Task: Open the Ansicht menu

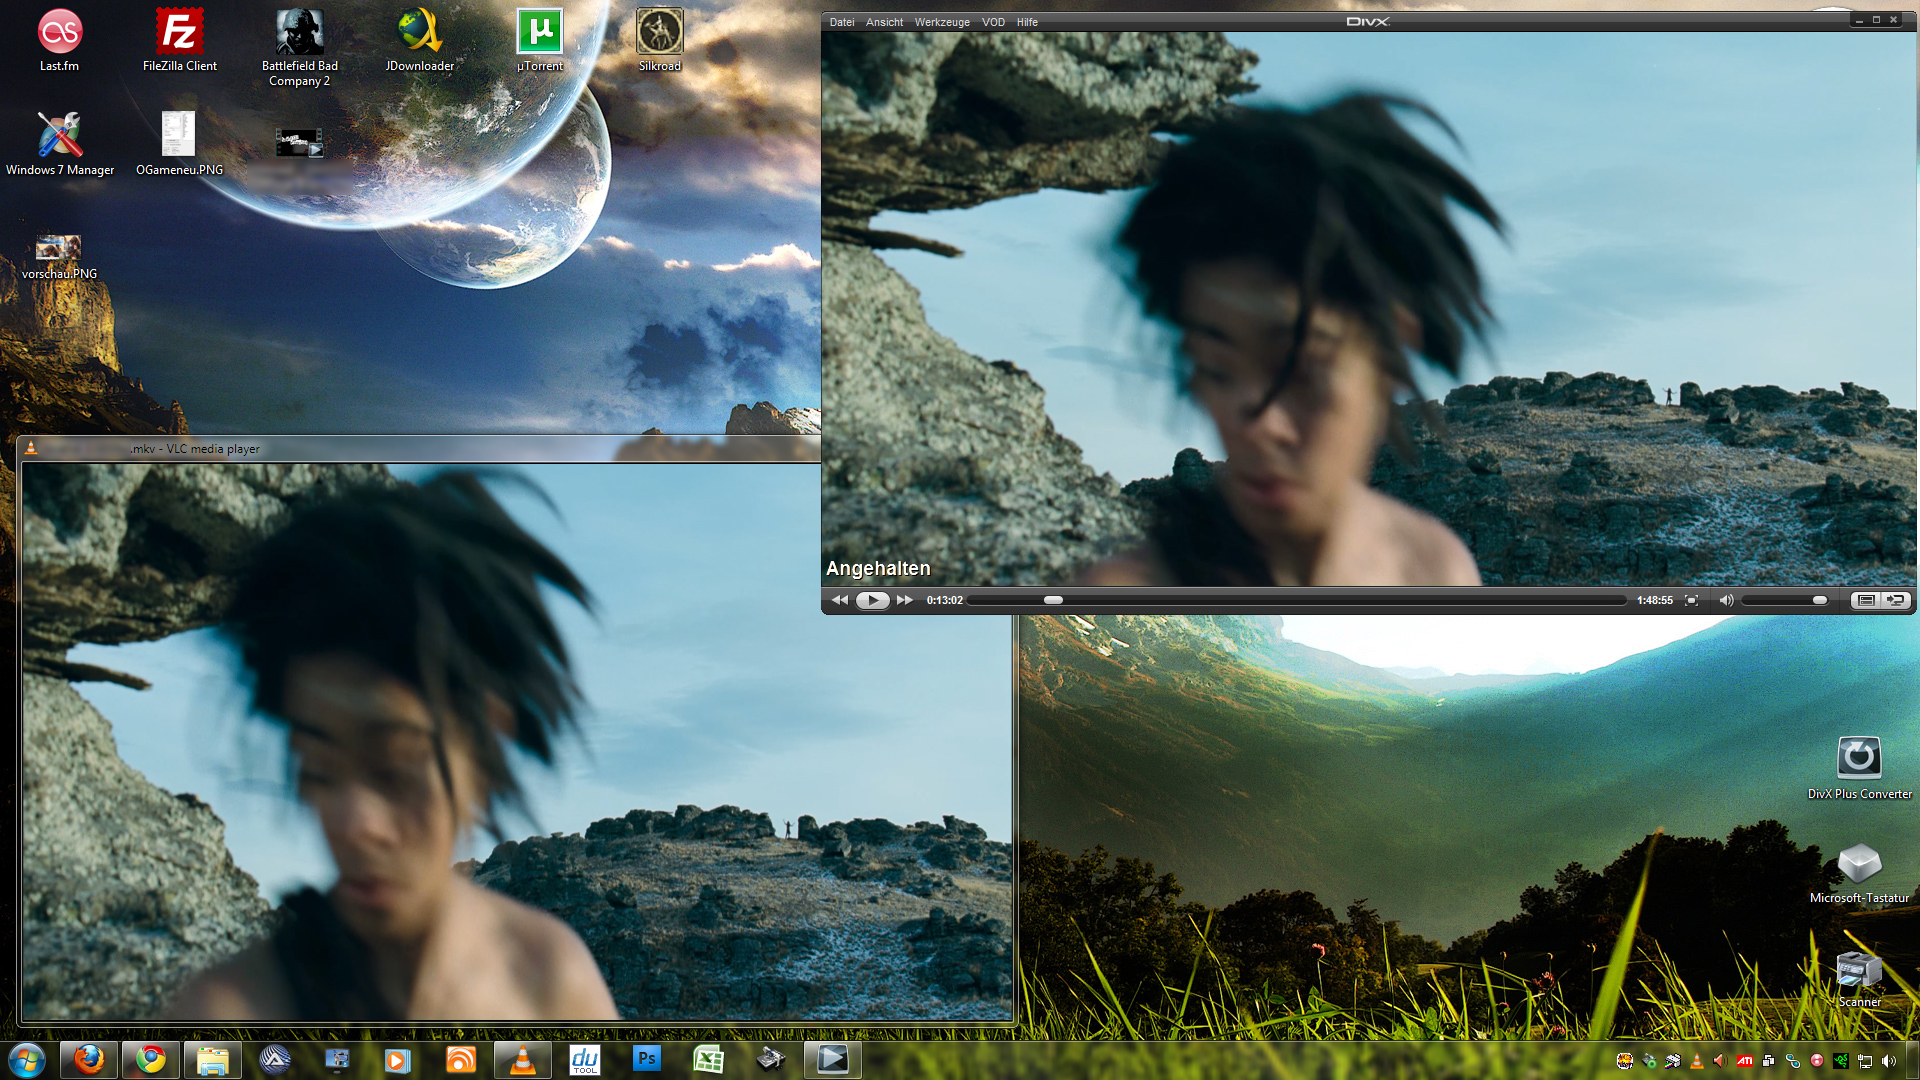Action: coord(884,22)
